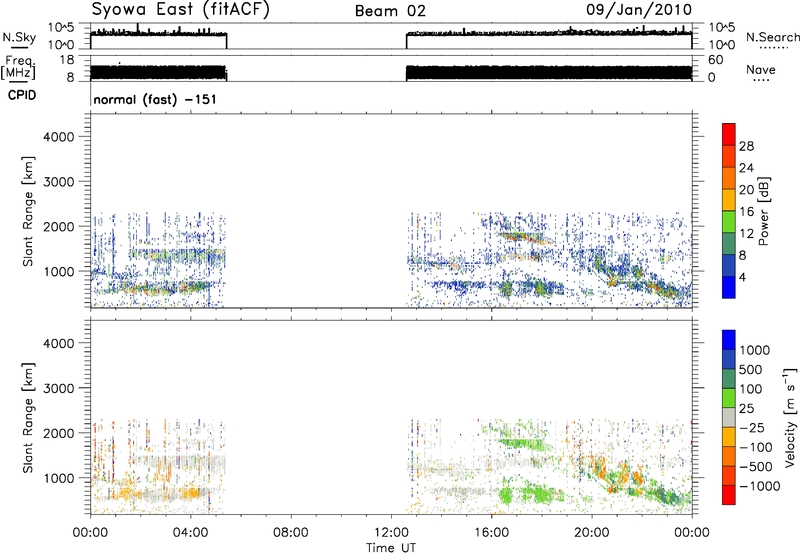This screenshot has width=800, height=554.
Task: Click the '4000' range tick on the power panel
Action: 59,137
